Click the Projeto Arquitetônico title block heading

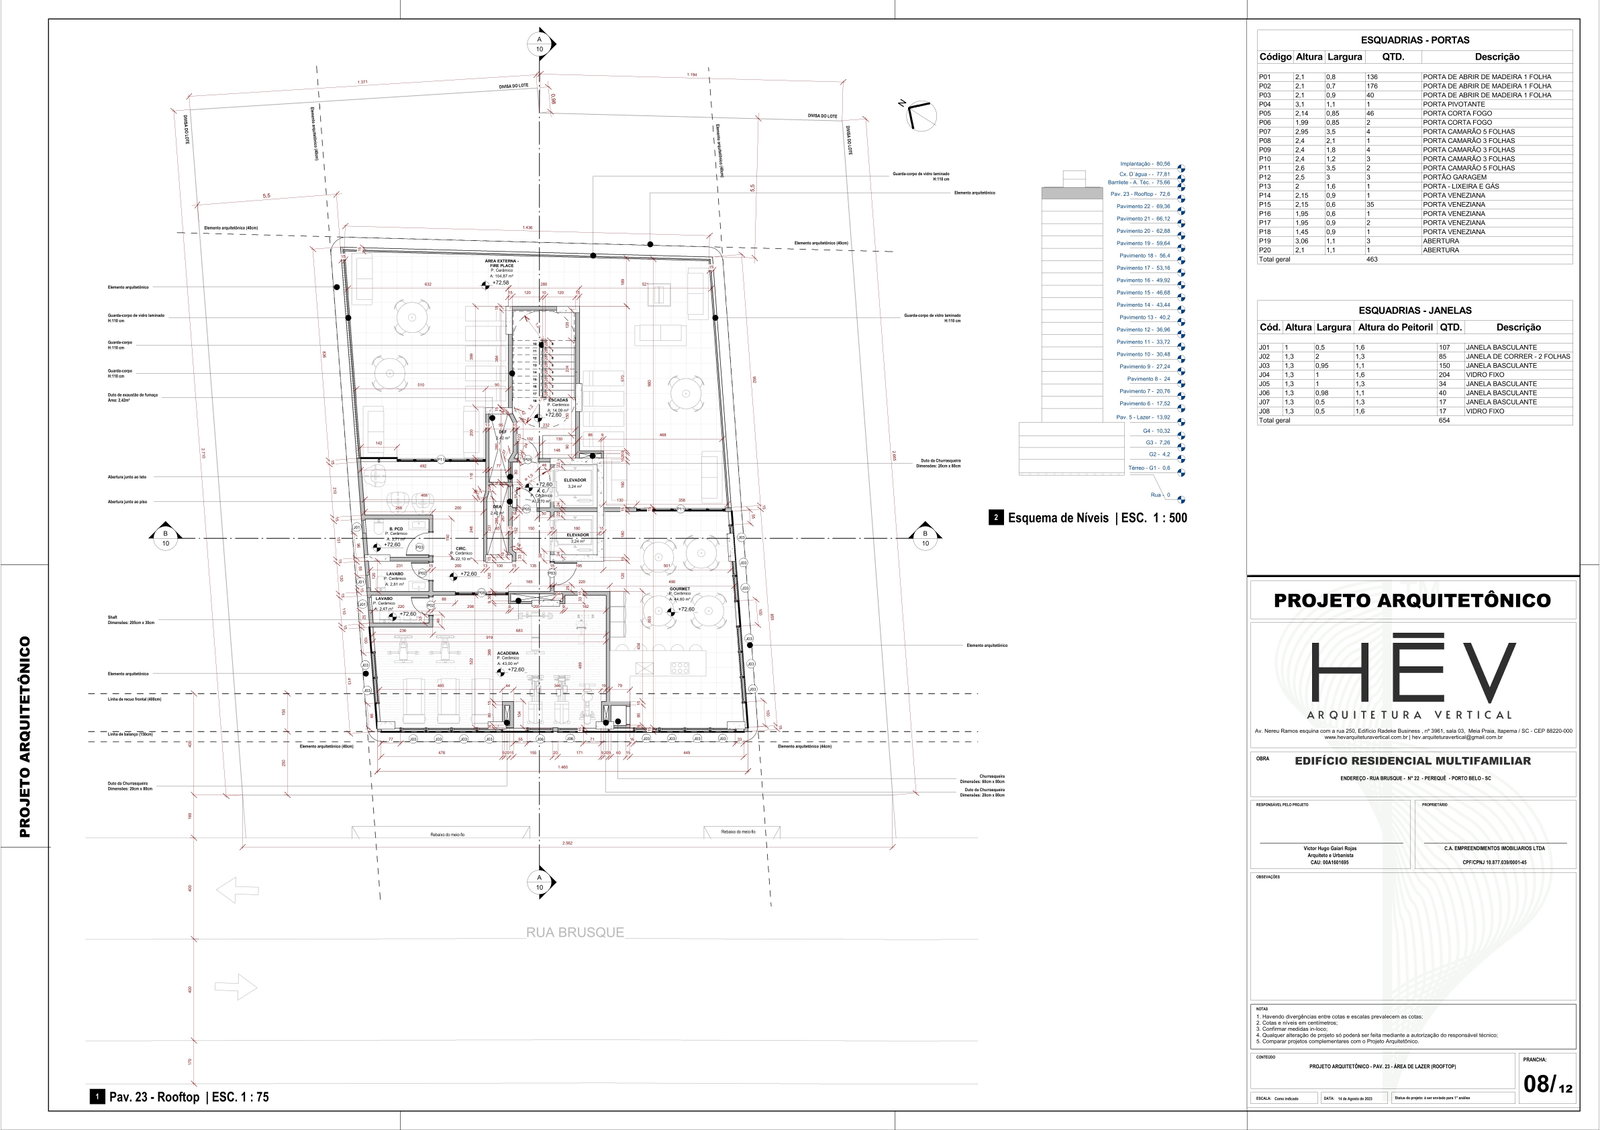[1412, 600]
